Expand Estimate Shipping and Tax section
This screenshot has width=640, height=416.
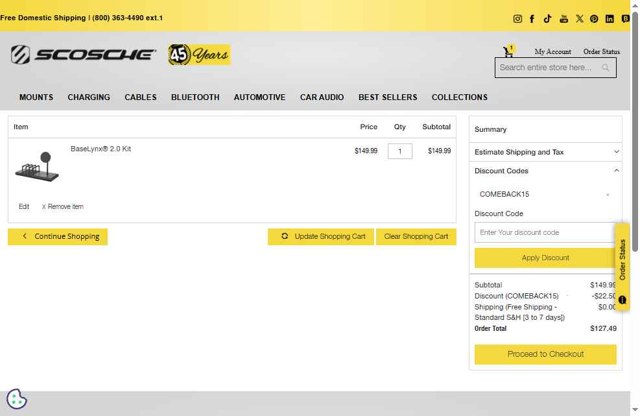[546, 152]
